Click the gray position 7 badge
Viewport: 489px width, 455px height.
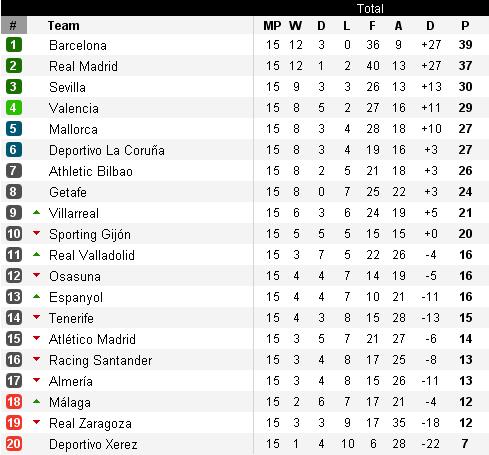click(14, 171)
